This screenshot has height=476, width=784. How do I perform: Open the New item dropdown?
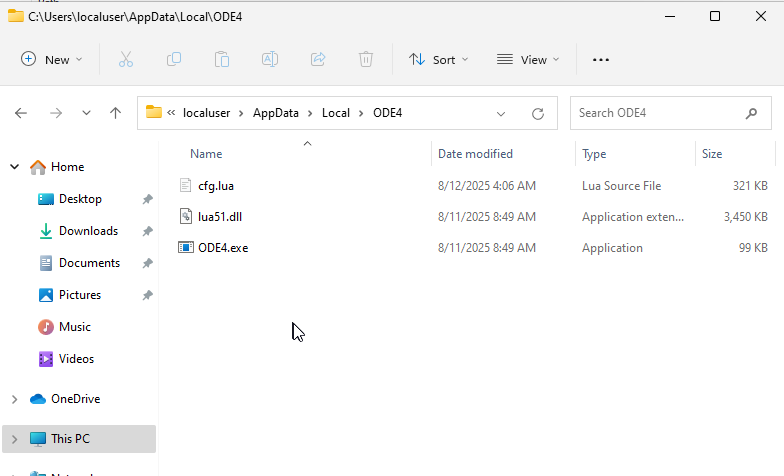point(52,60)
